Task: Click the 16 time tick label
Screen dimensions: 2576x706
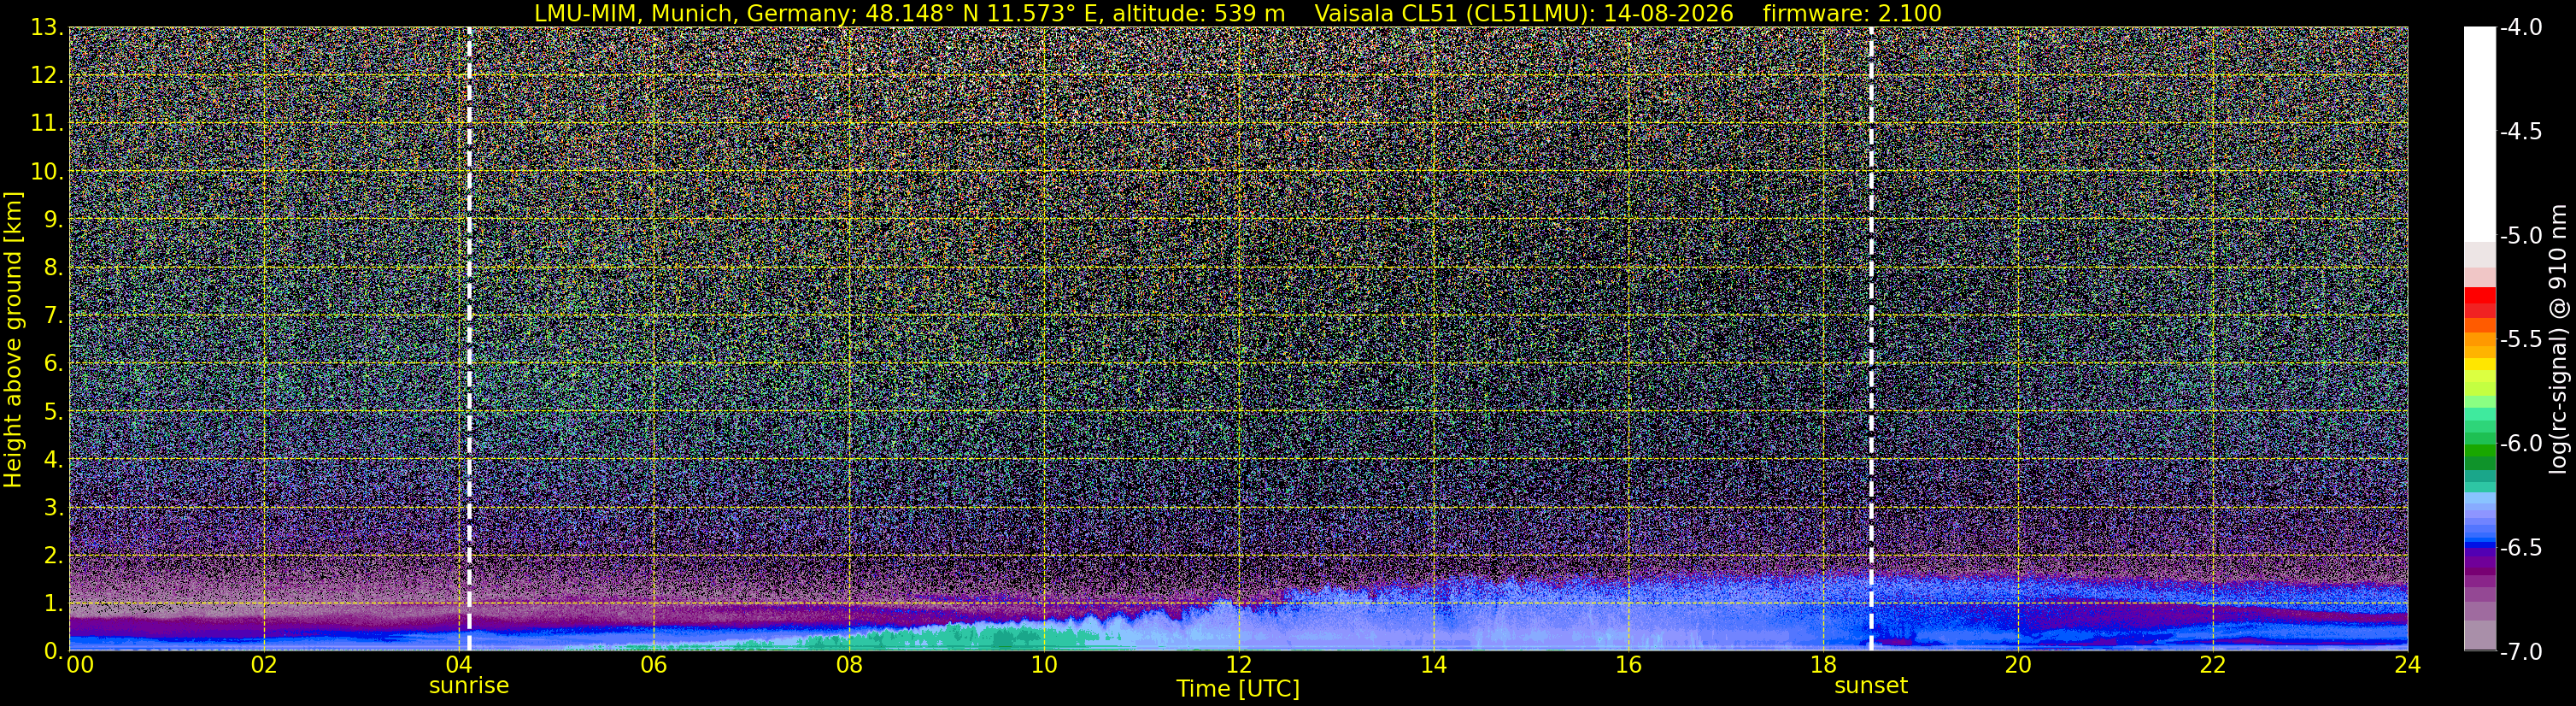Action: [x=1628, y=665]
